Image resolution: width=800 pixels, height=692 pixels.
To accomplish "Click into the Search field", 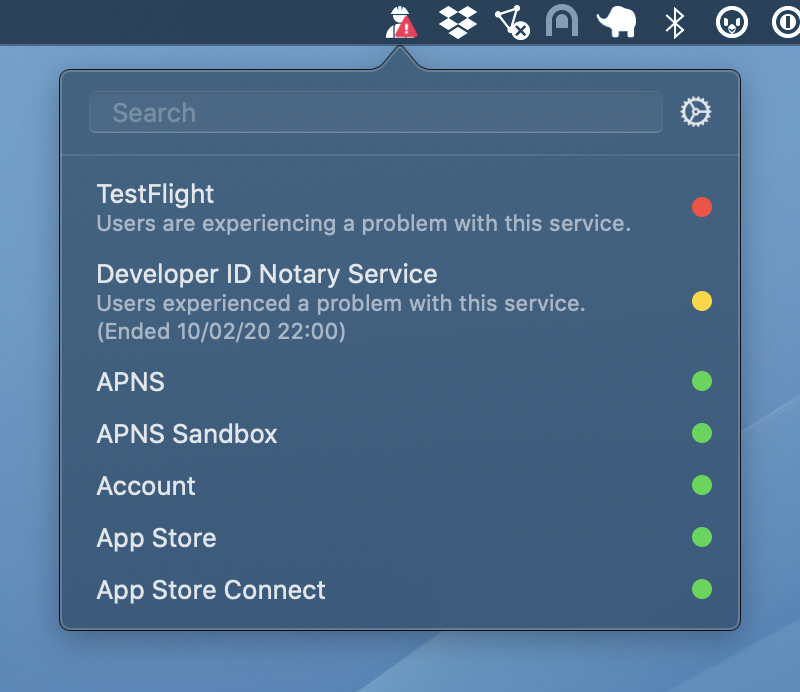I will click(376, 112).
